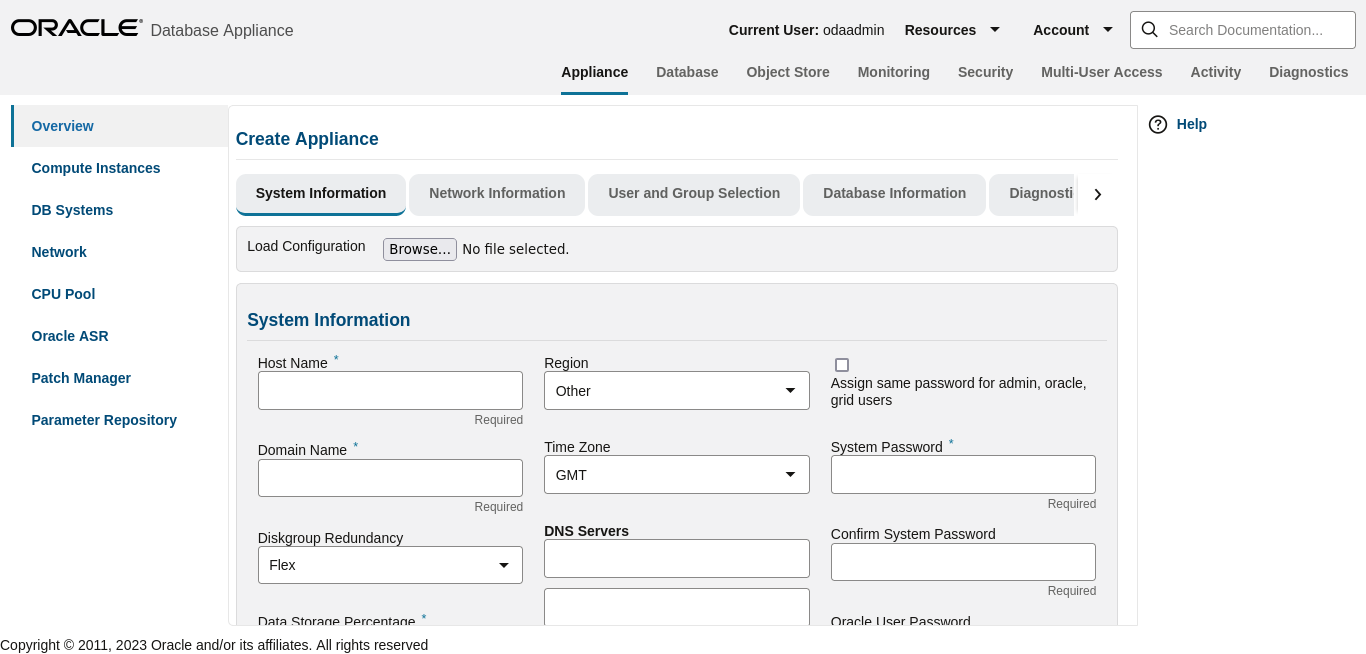Open the Resources menu

(952, 30)
